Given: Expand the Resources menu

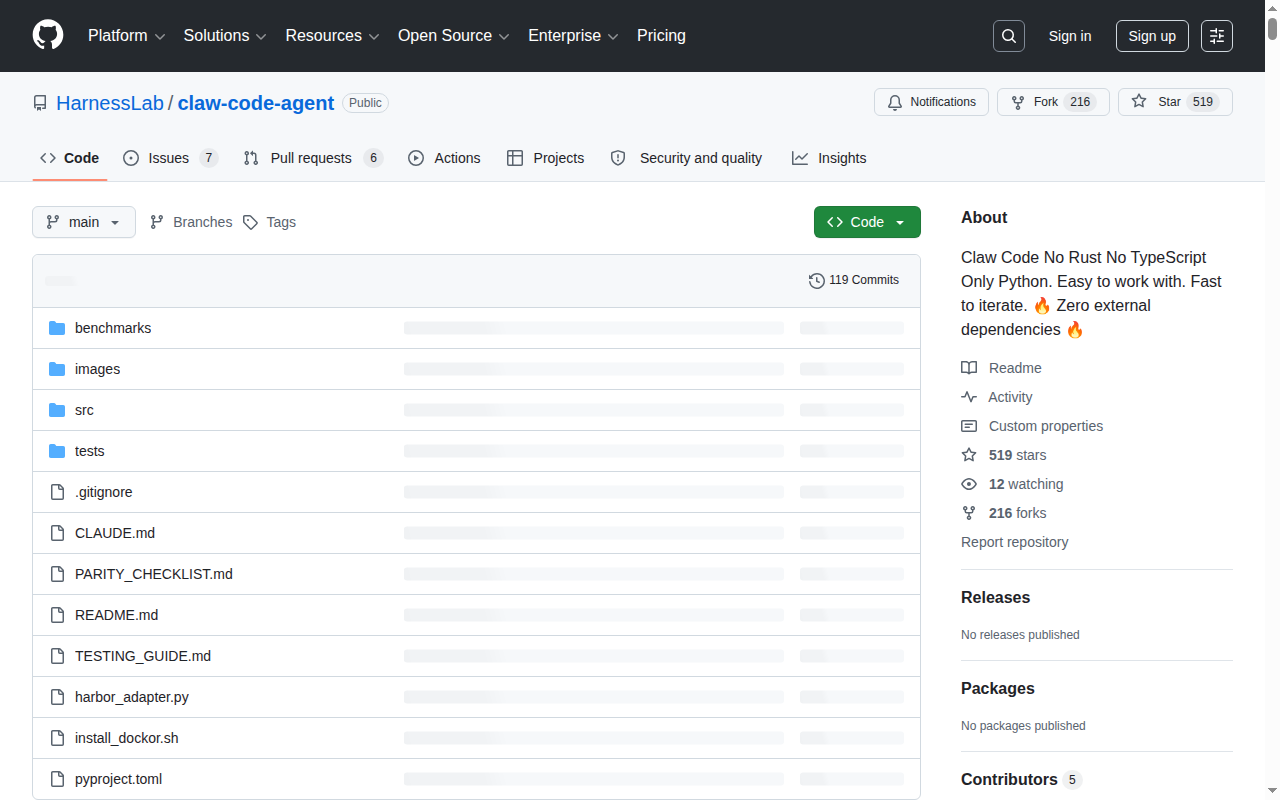Looking at the screenshot, I should click(332, 36).
